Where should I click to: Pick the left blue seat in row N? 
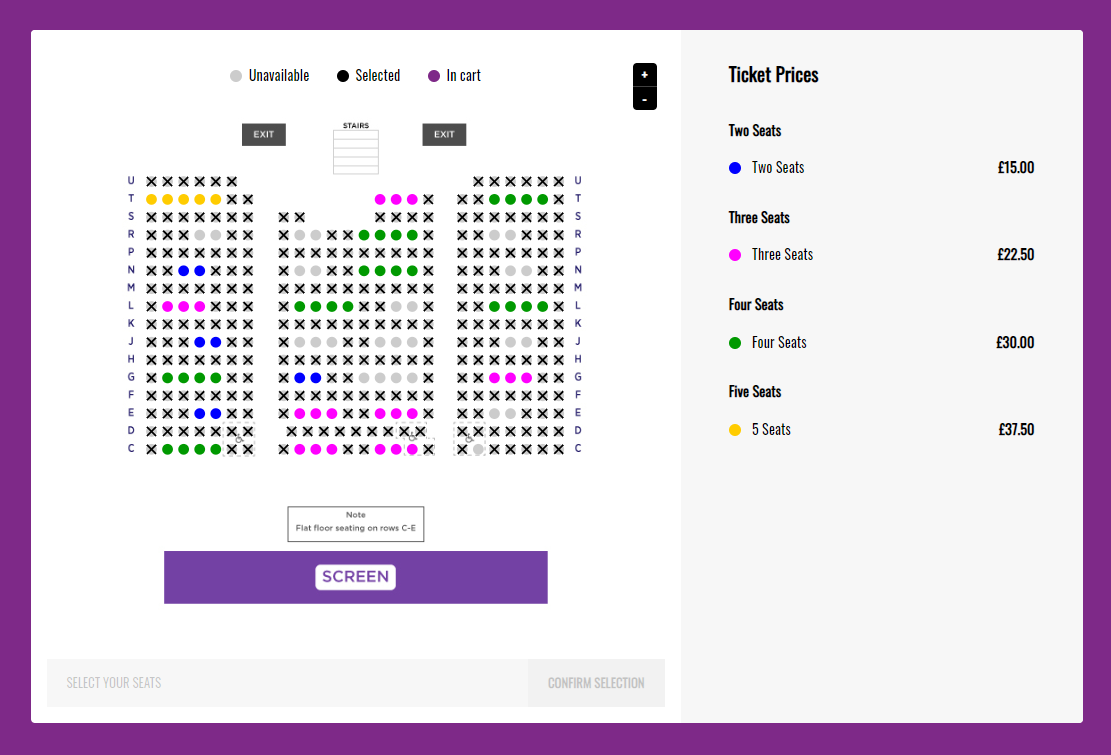click(184, 271)
